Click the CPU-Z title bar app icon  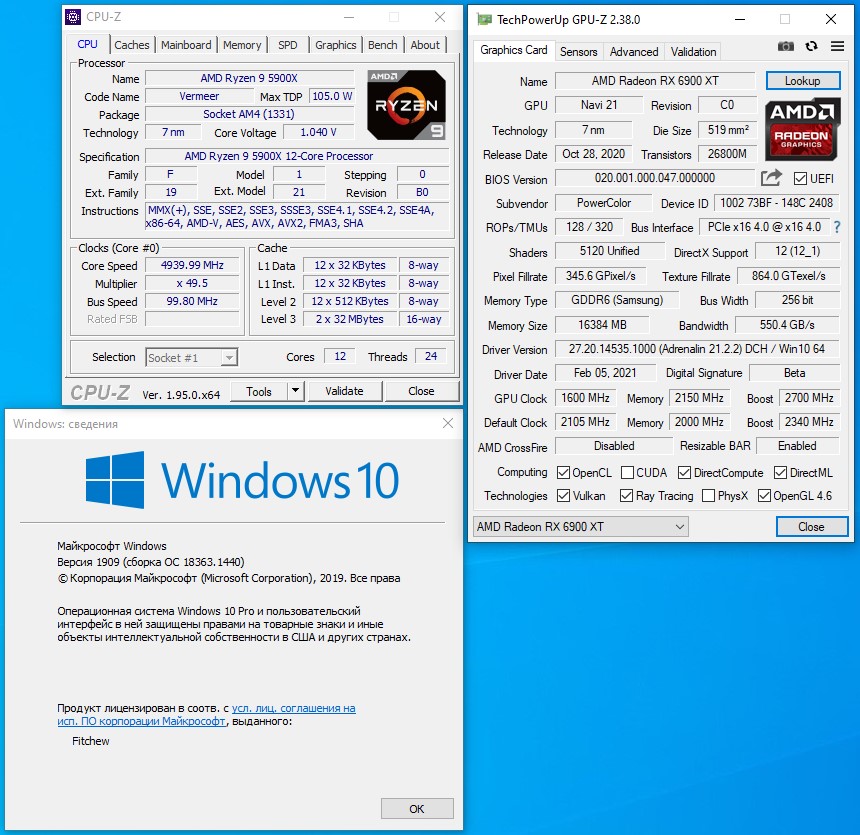point(73,17)
